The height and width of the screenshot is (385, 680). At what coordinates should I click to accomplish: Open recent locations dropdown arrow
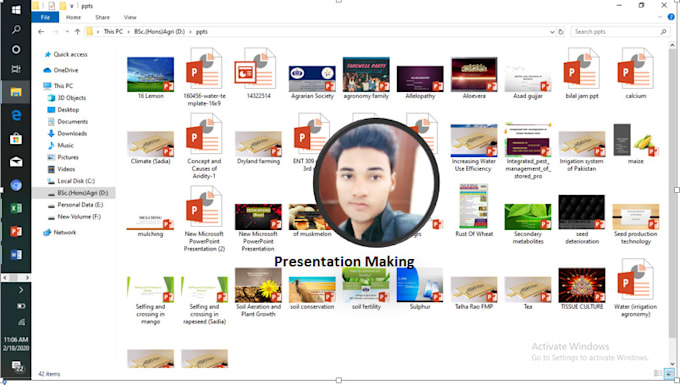click(67, 32)
